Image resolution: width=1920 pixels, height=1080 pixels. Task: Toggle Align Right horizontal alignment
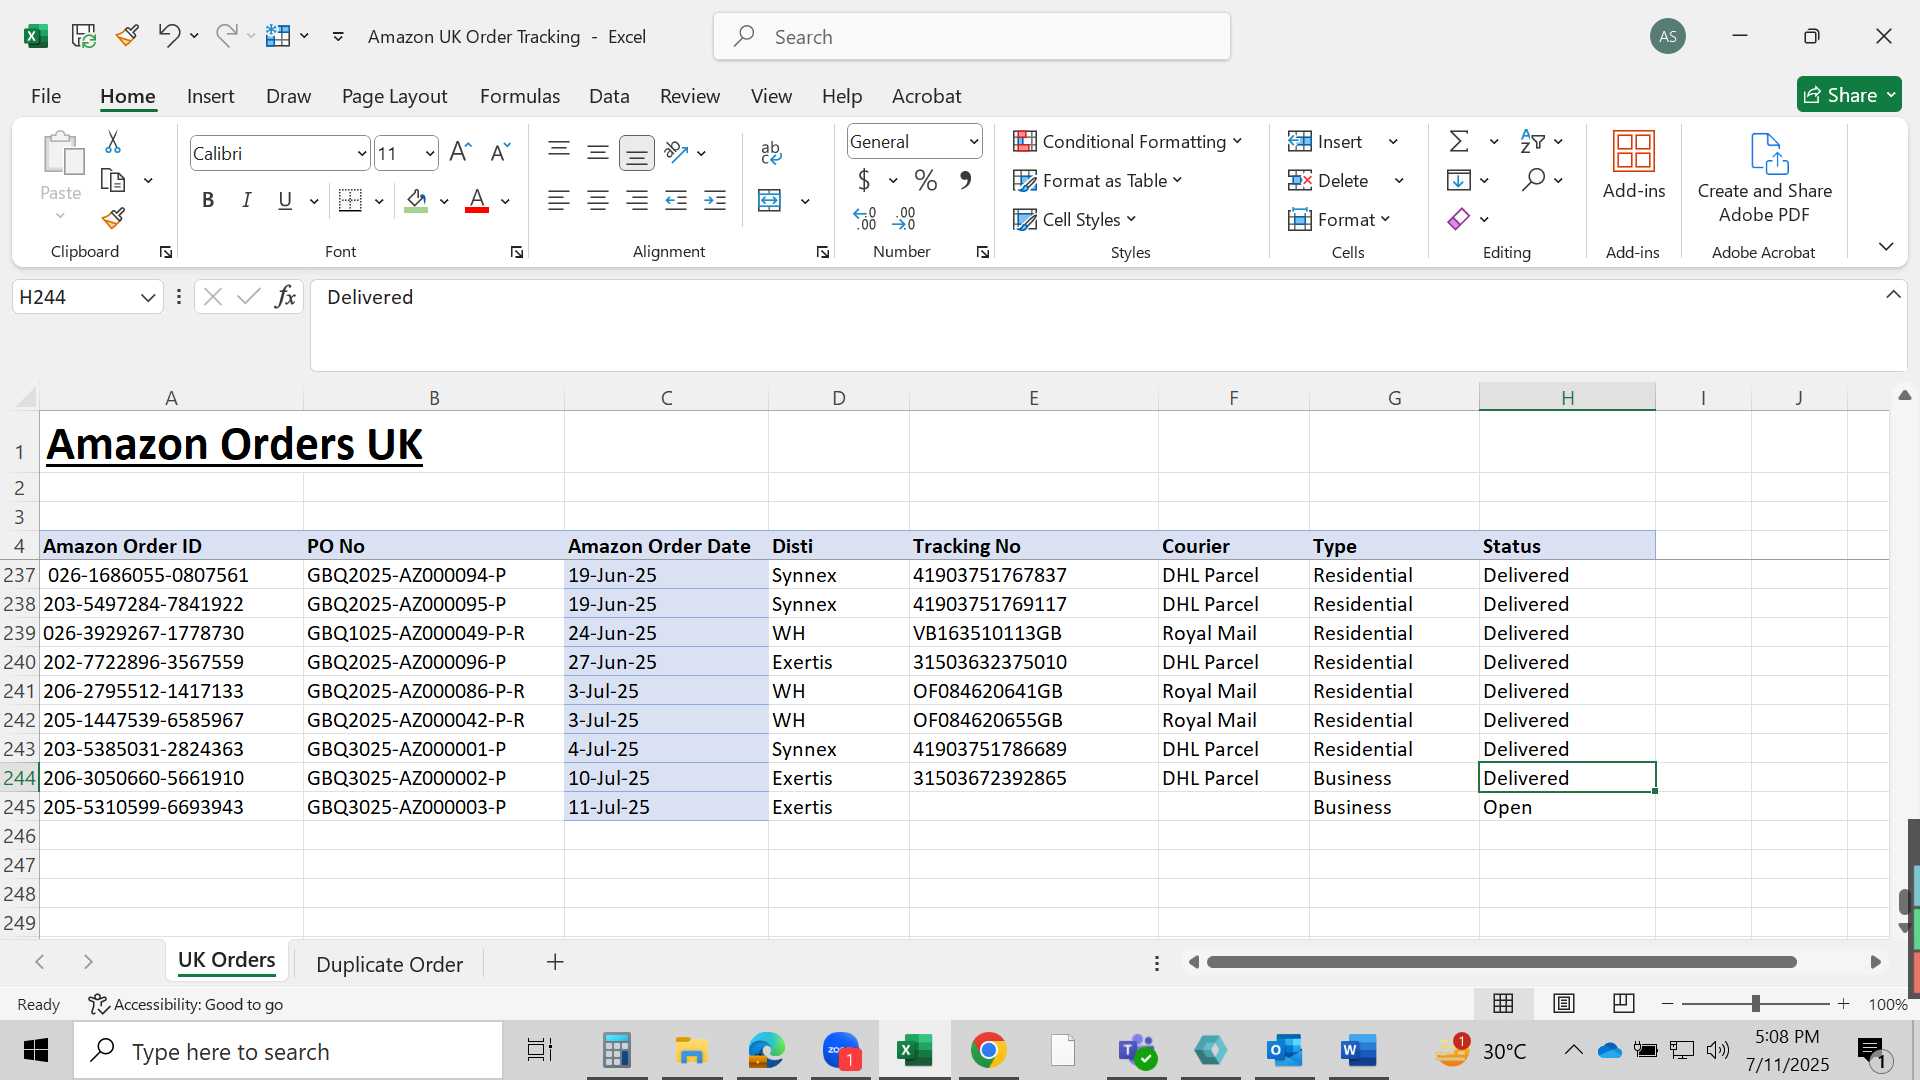(x=637, y=200)
